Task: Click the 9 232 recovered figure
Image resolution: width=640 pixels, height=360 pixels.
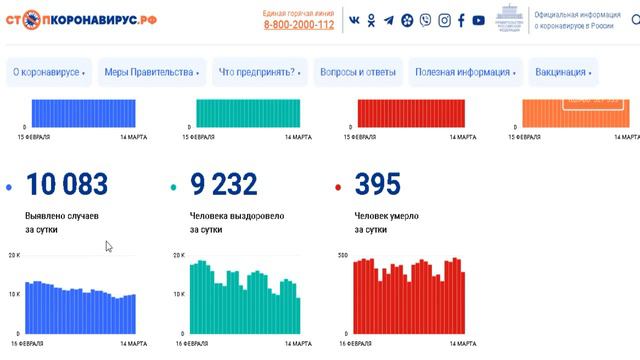Action: [x=224, y=184]
